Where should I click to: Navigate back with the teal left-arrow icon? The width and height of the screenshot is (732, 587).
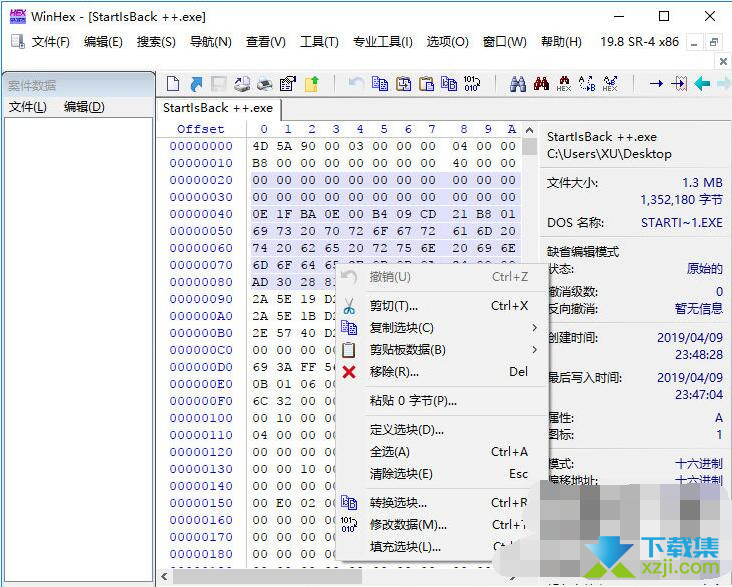(x=702, y=84)
